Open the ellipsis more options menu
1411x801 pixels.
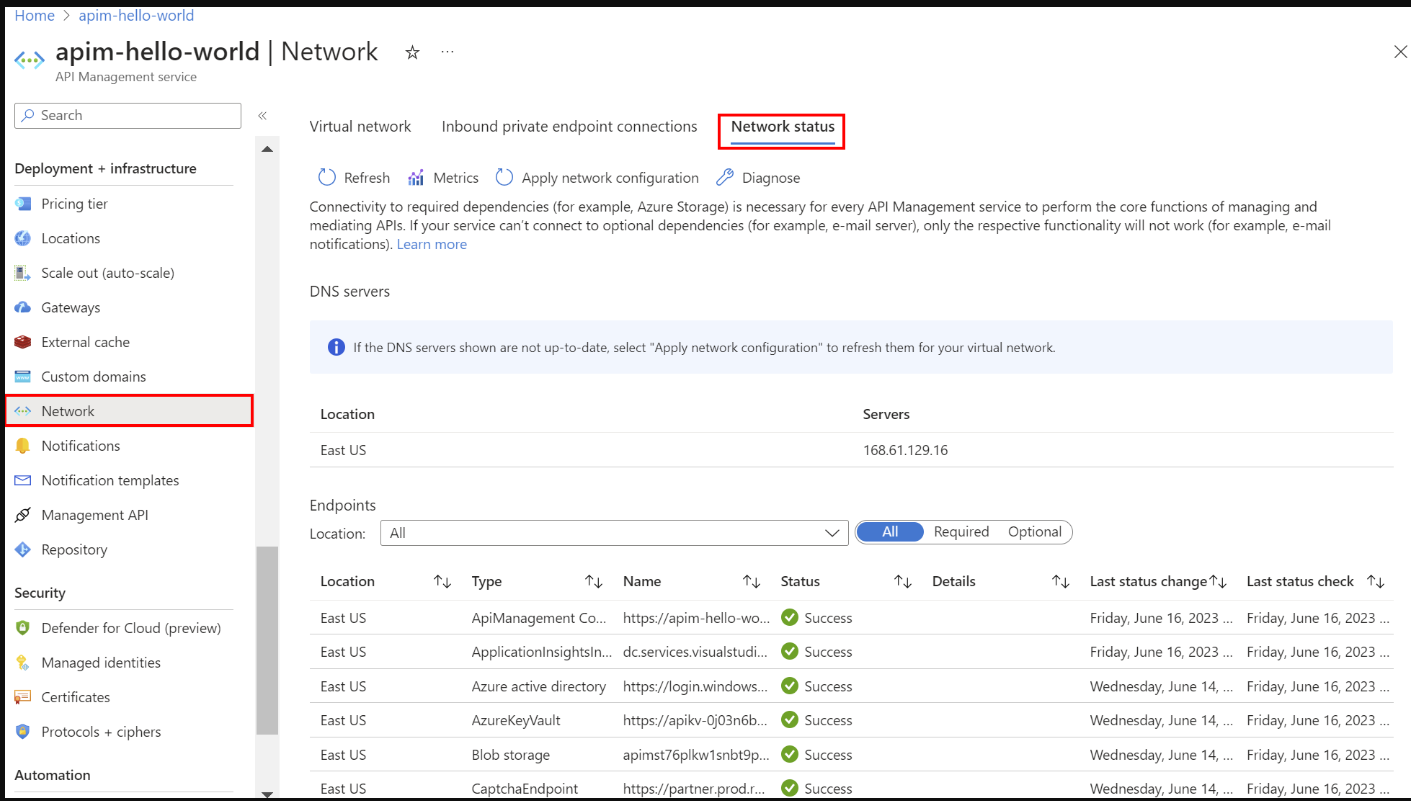(447, 51)
